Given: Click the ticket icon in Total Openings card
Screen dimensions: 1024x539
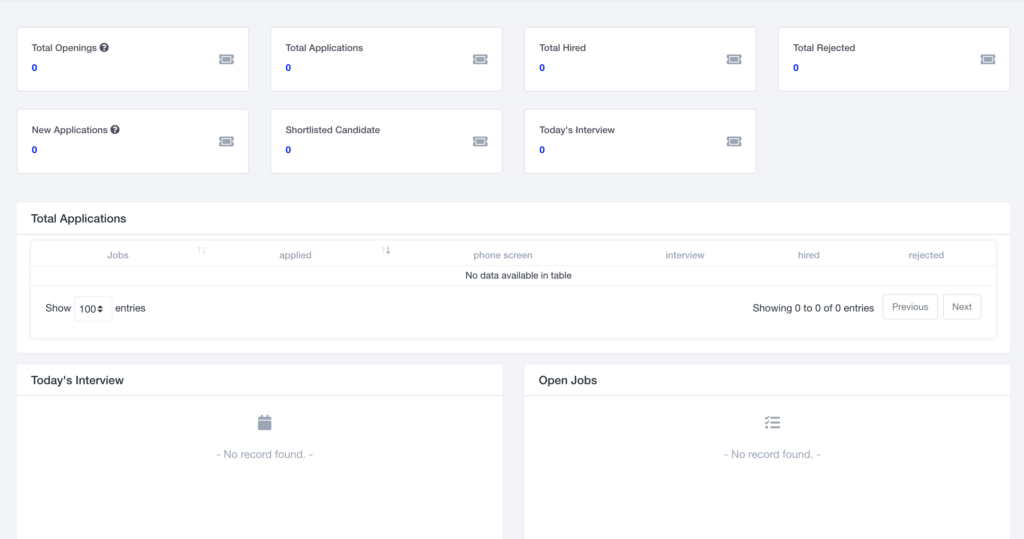Looking at the screenshot, I should [x=227, y=59].
